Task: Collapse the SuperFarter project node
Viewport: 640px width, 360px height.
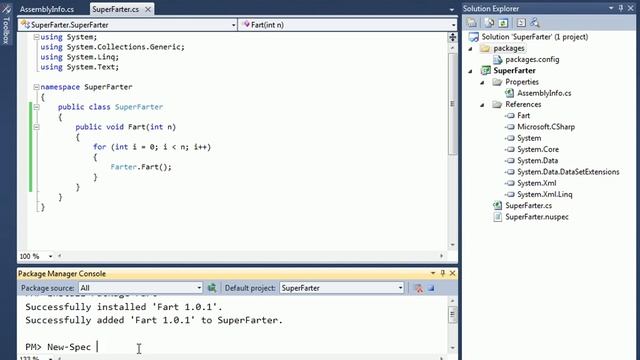Action: 471,71
